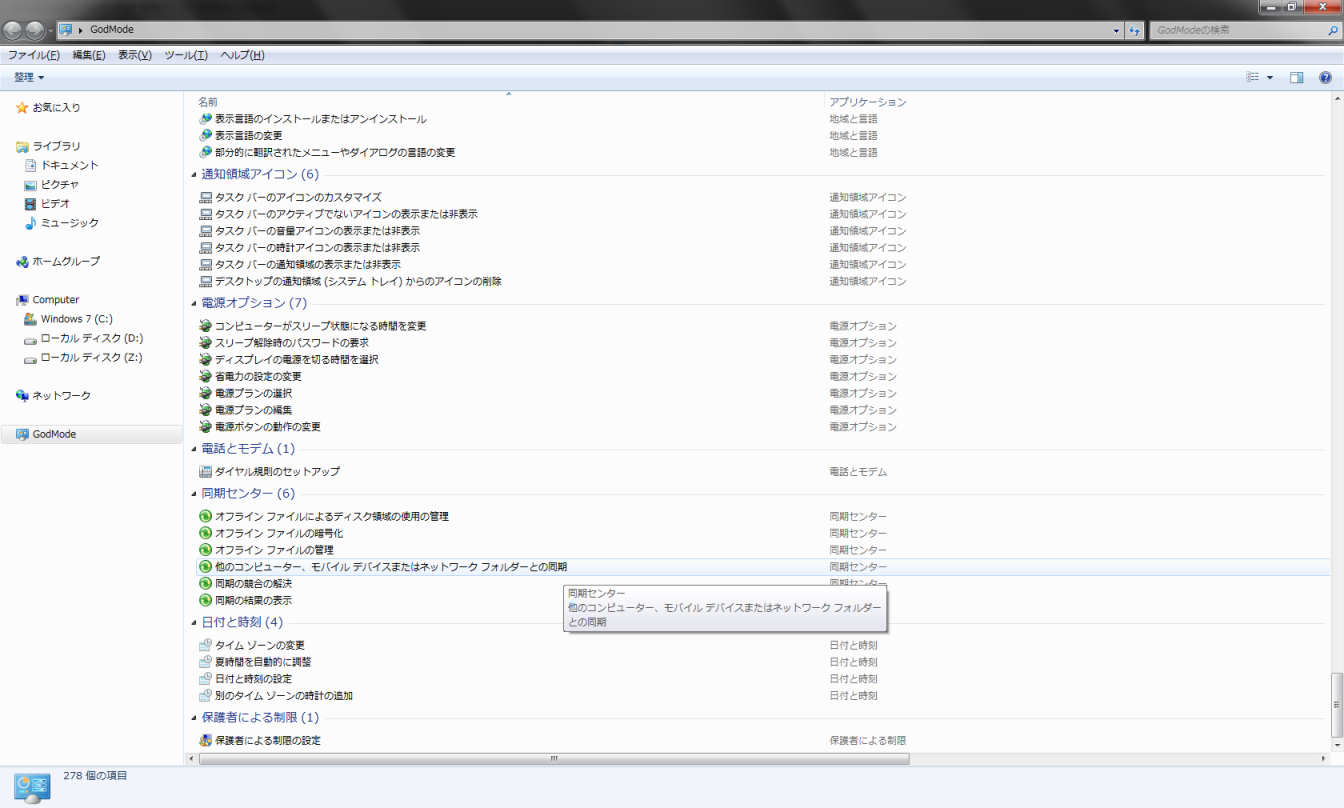
Task: Click the icon beside タスク バーのアイコンのカスタマイズ
Action: tap(206, 197)
